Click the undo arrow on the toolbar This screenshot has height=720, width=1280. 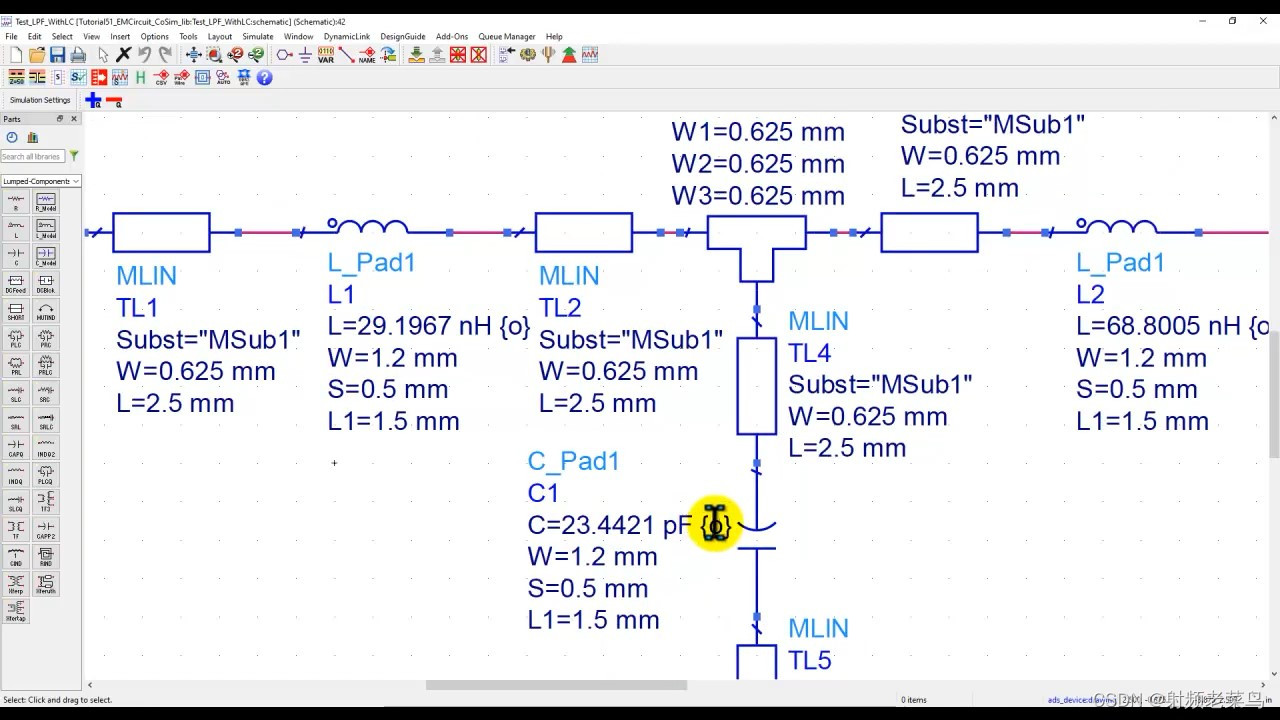coord(146,55)
